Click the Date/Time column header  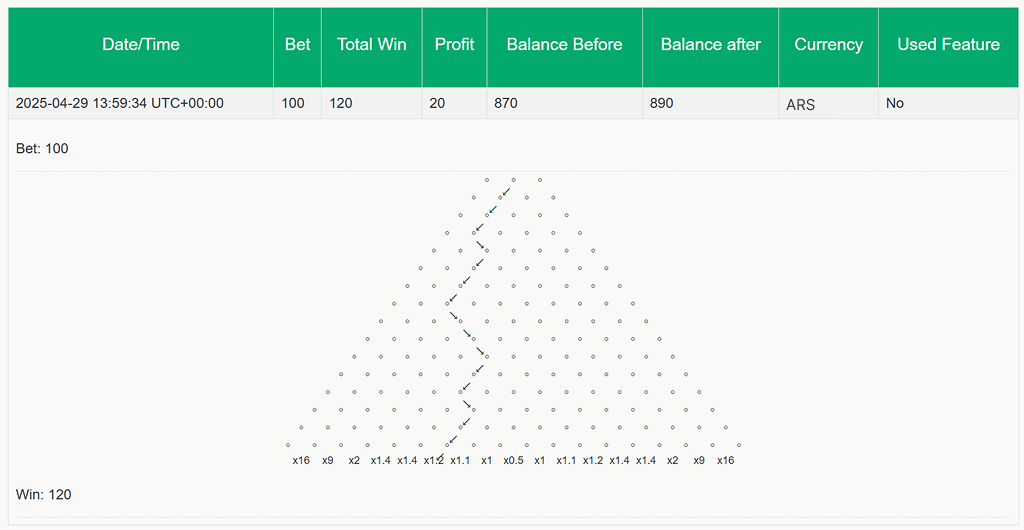tap(140, 45)
